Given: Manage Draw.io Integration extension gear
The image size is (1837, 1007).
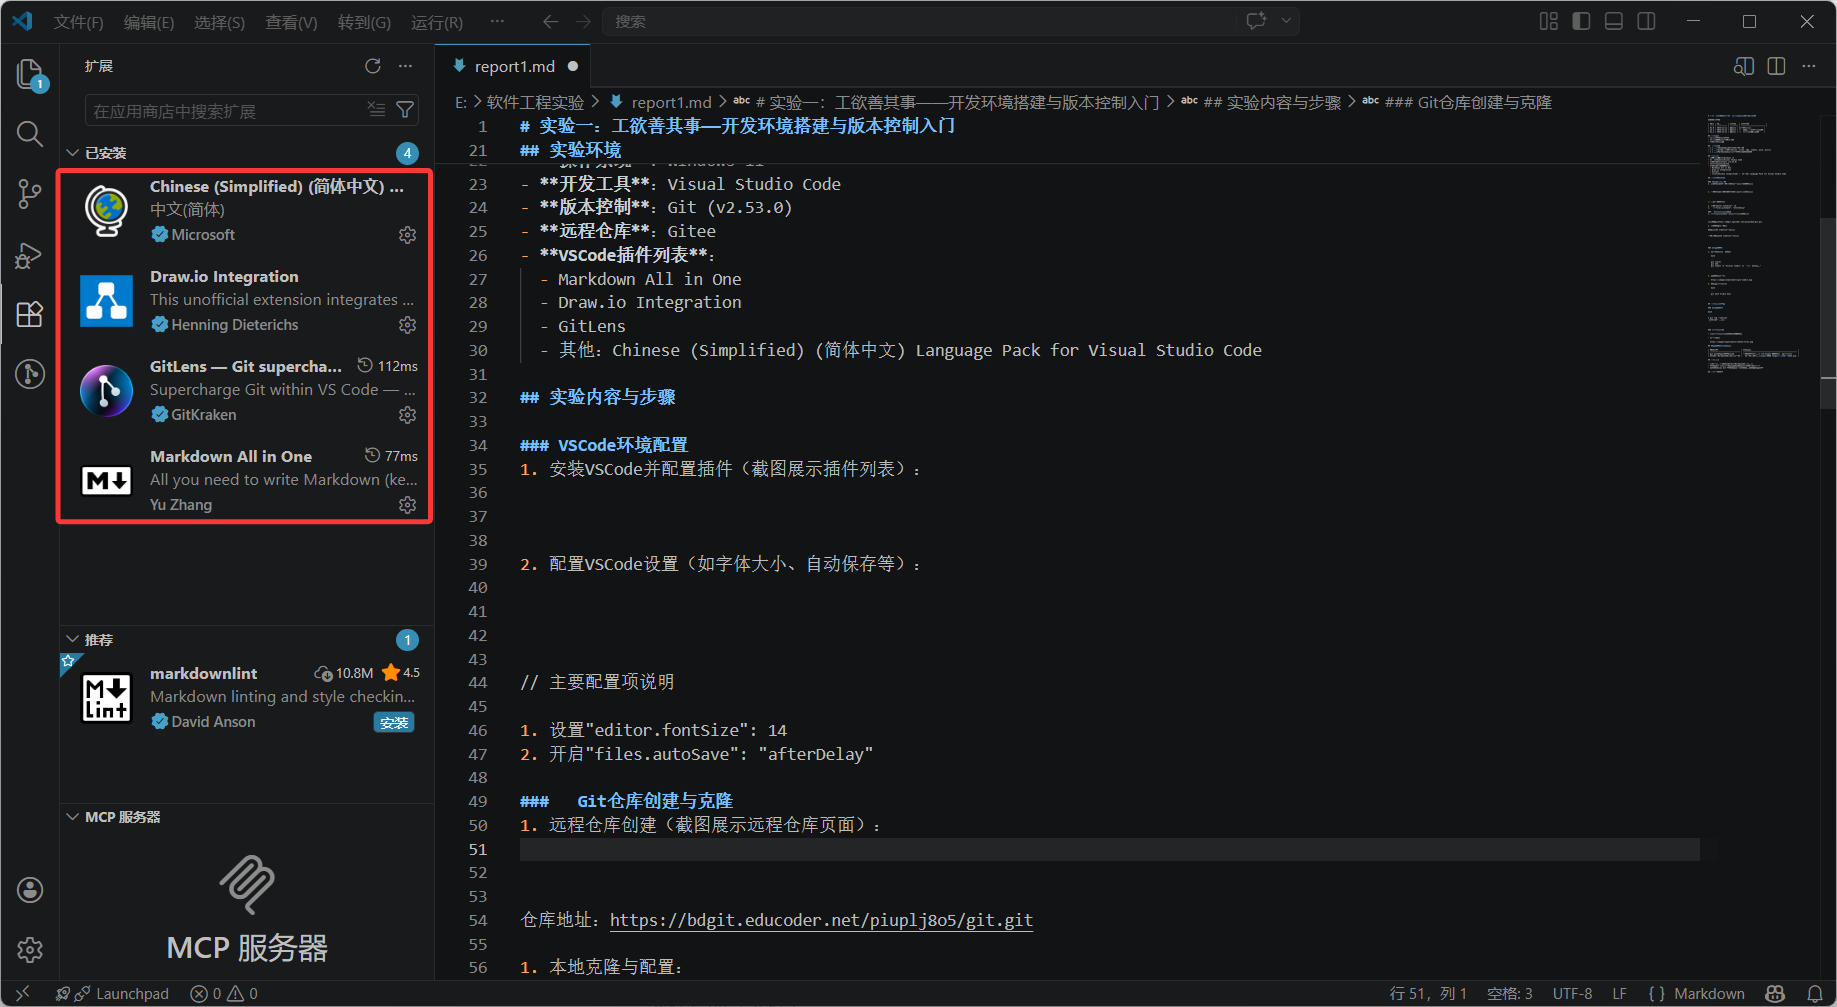Looking at the screenshot, I should tap(407, 325).
